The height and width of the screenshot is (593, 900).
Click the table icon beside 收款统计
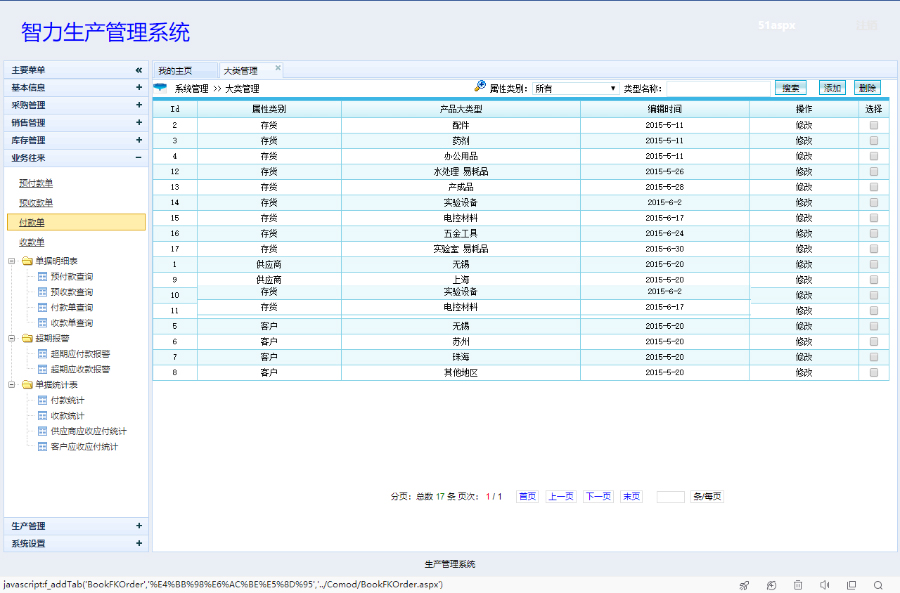[x=42, y=416]
